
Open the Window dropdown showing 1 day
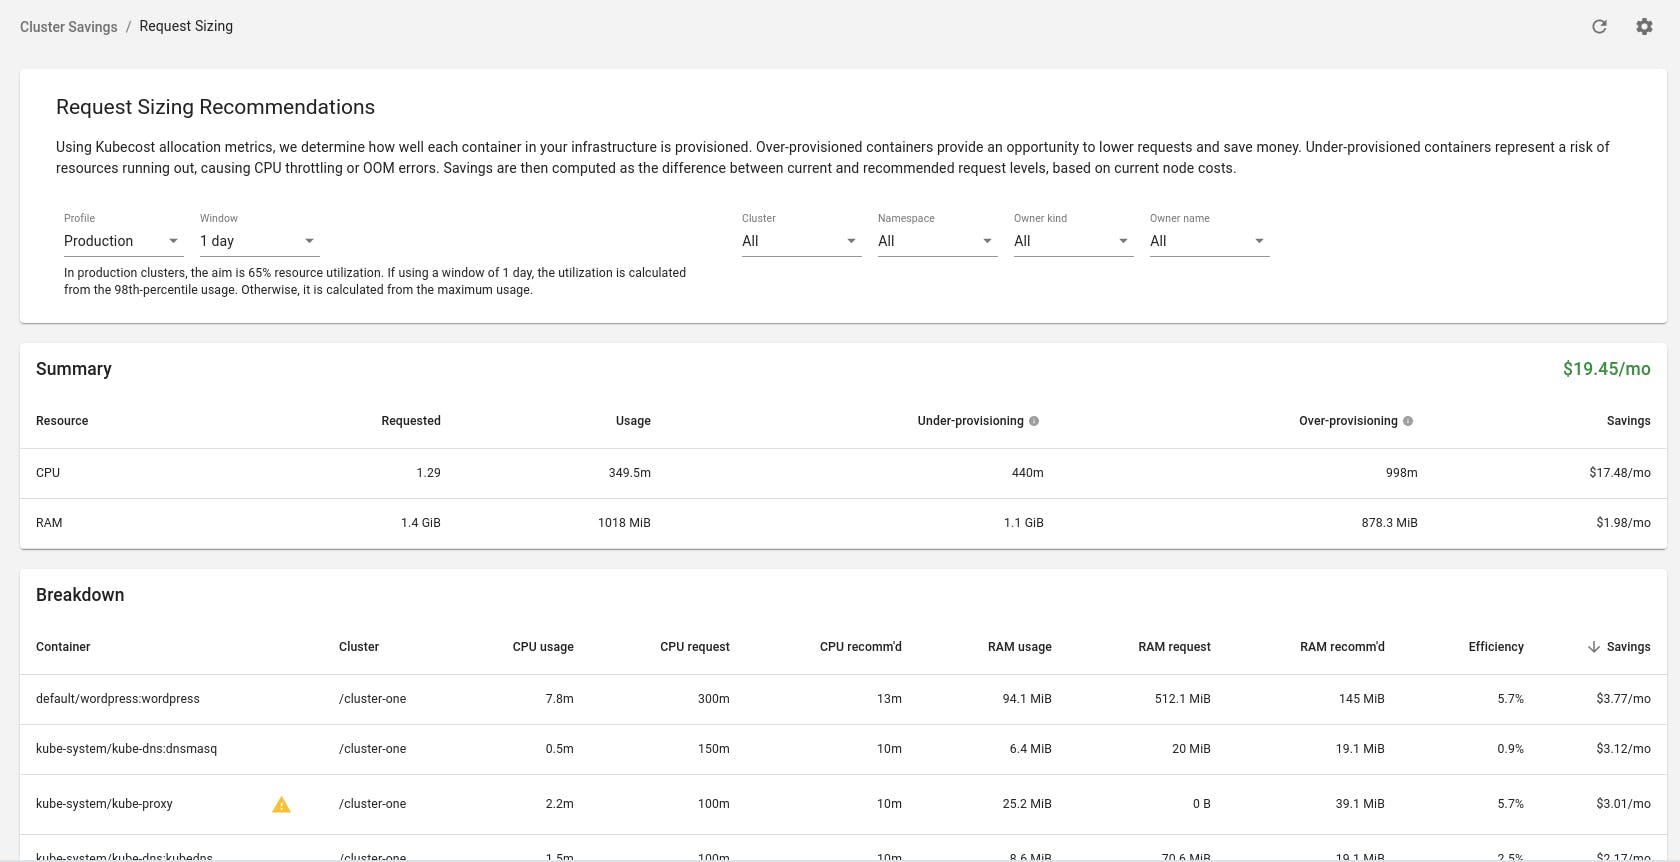point(259,241)
